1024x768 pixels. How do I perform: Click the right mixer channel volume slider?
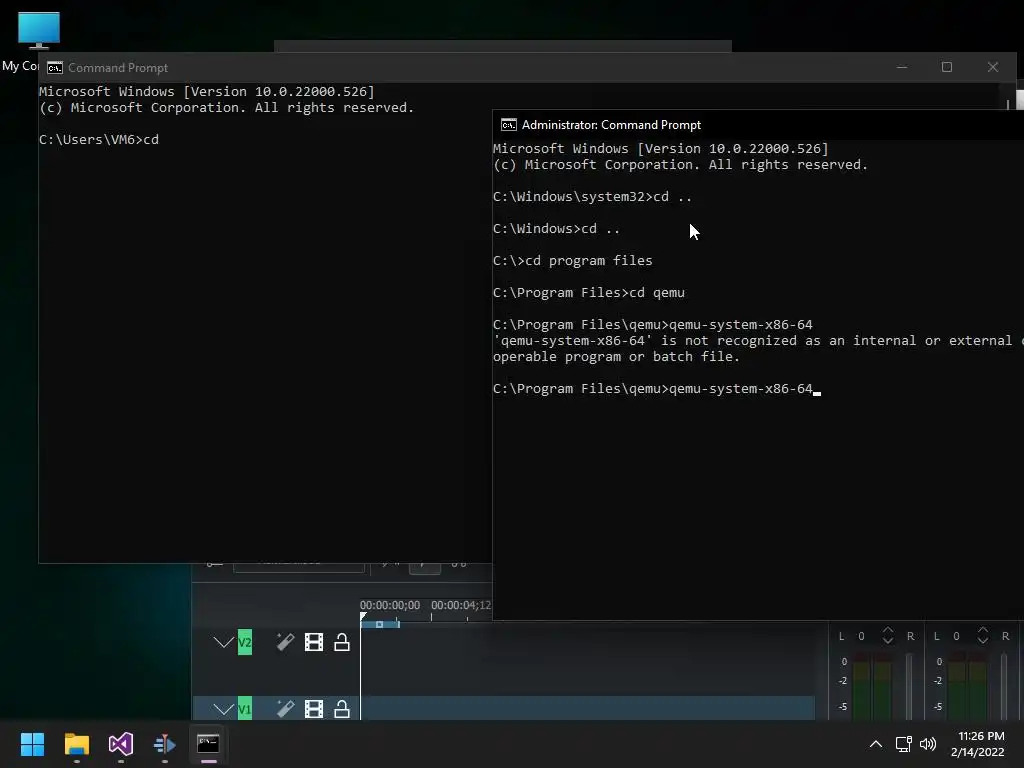click(1004, 686)
